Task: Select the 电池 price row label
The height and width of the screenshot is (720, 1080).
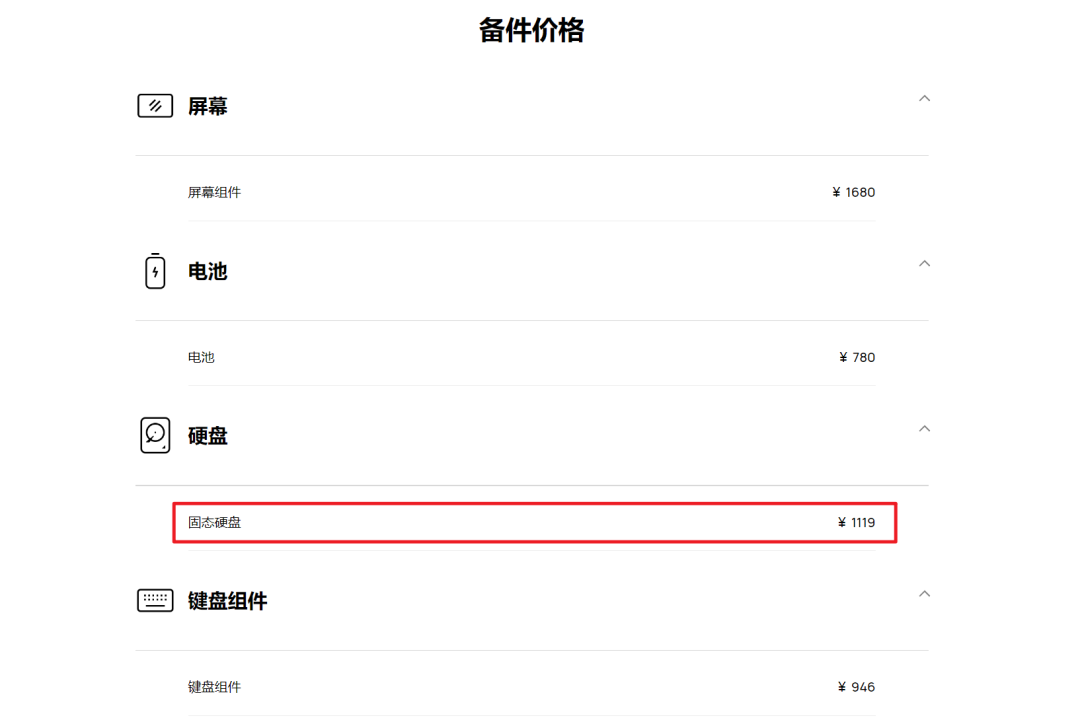Action: tap(201, 357)
